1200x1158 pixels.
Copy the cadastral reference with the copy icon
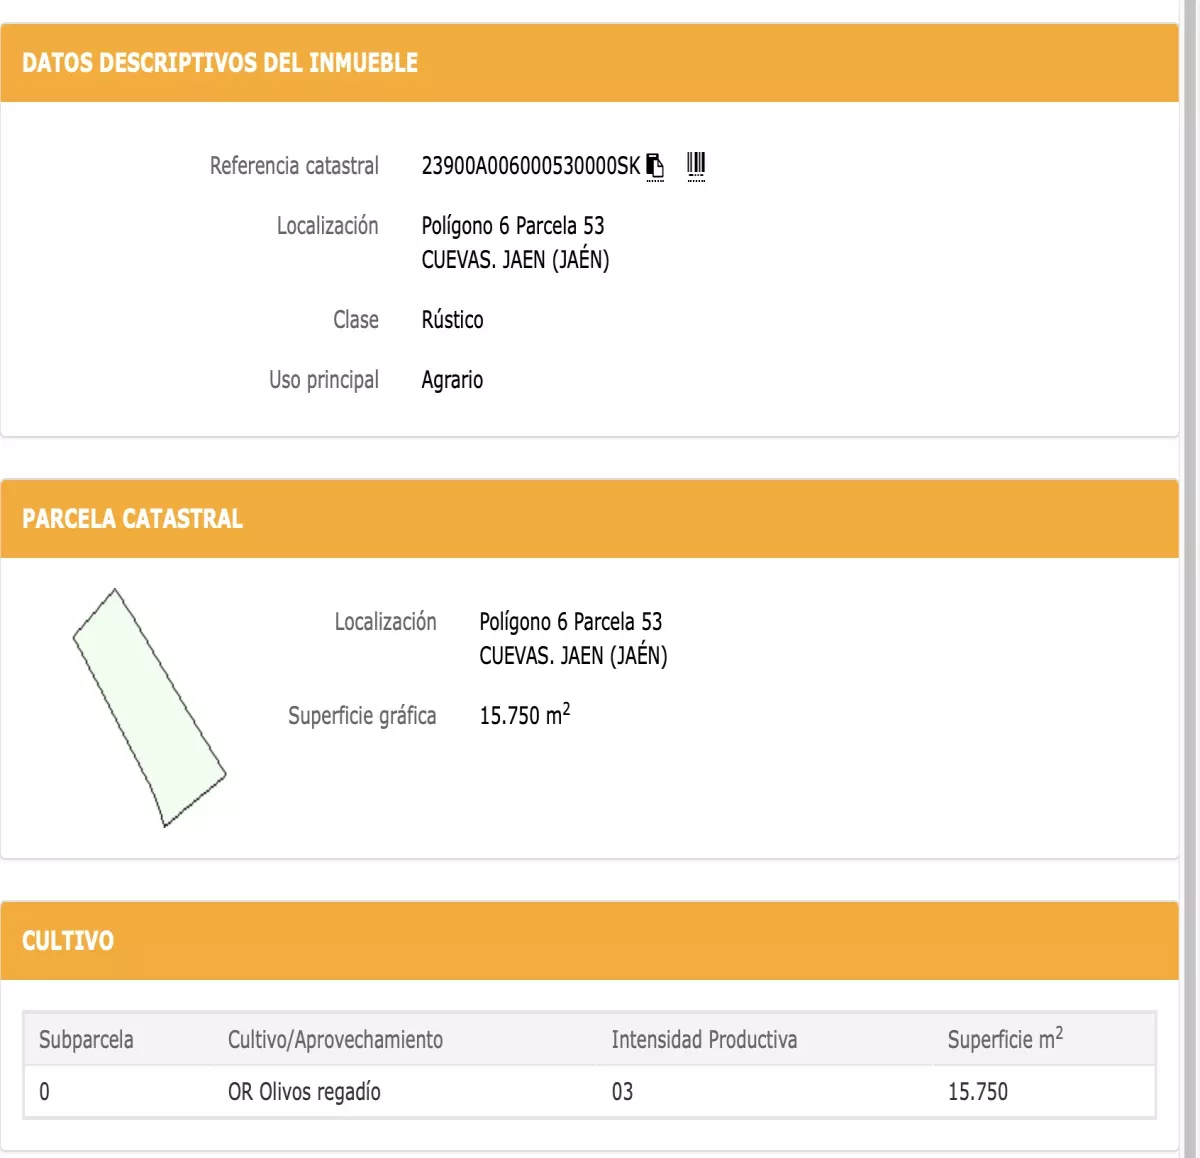coord(655,165)
